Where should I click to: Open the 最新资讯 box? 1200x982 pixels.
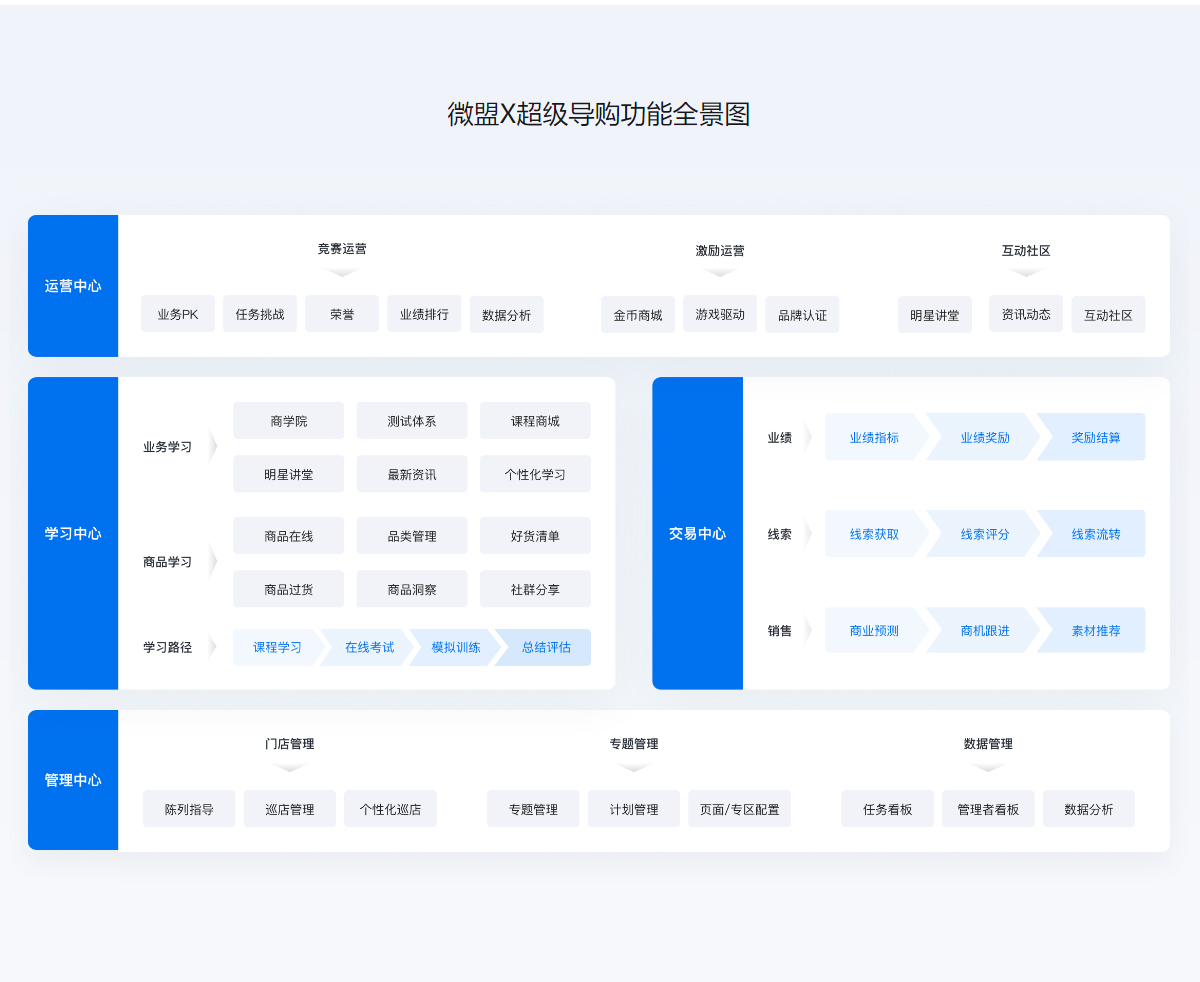(412, 474)
